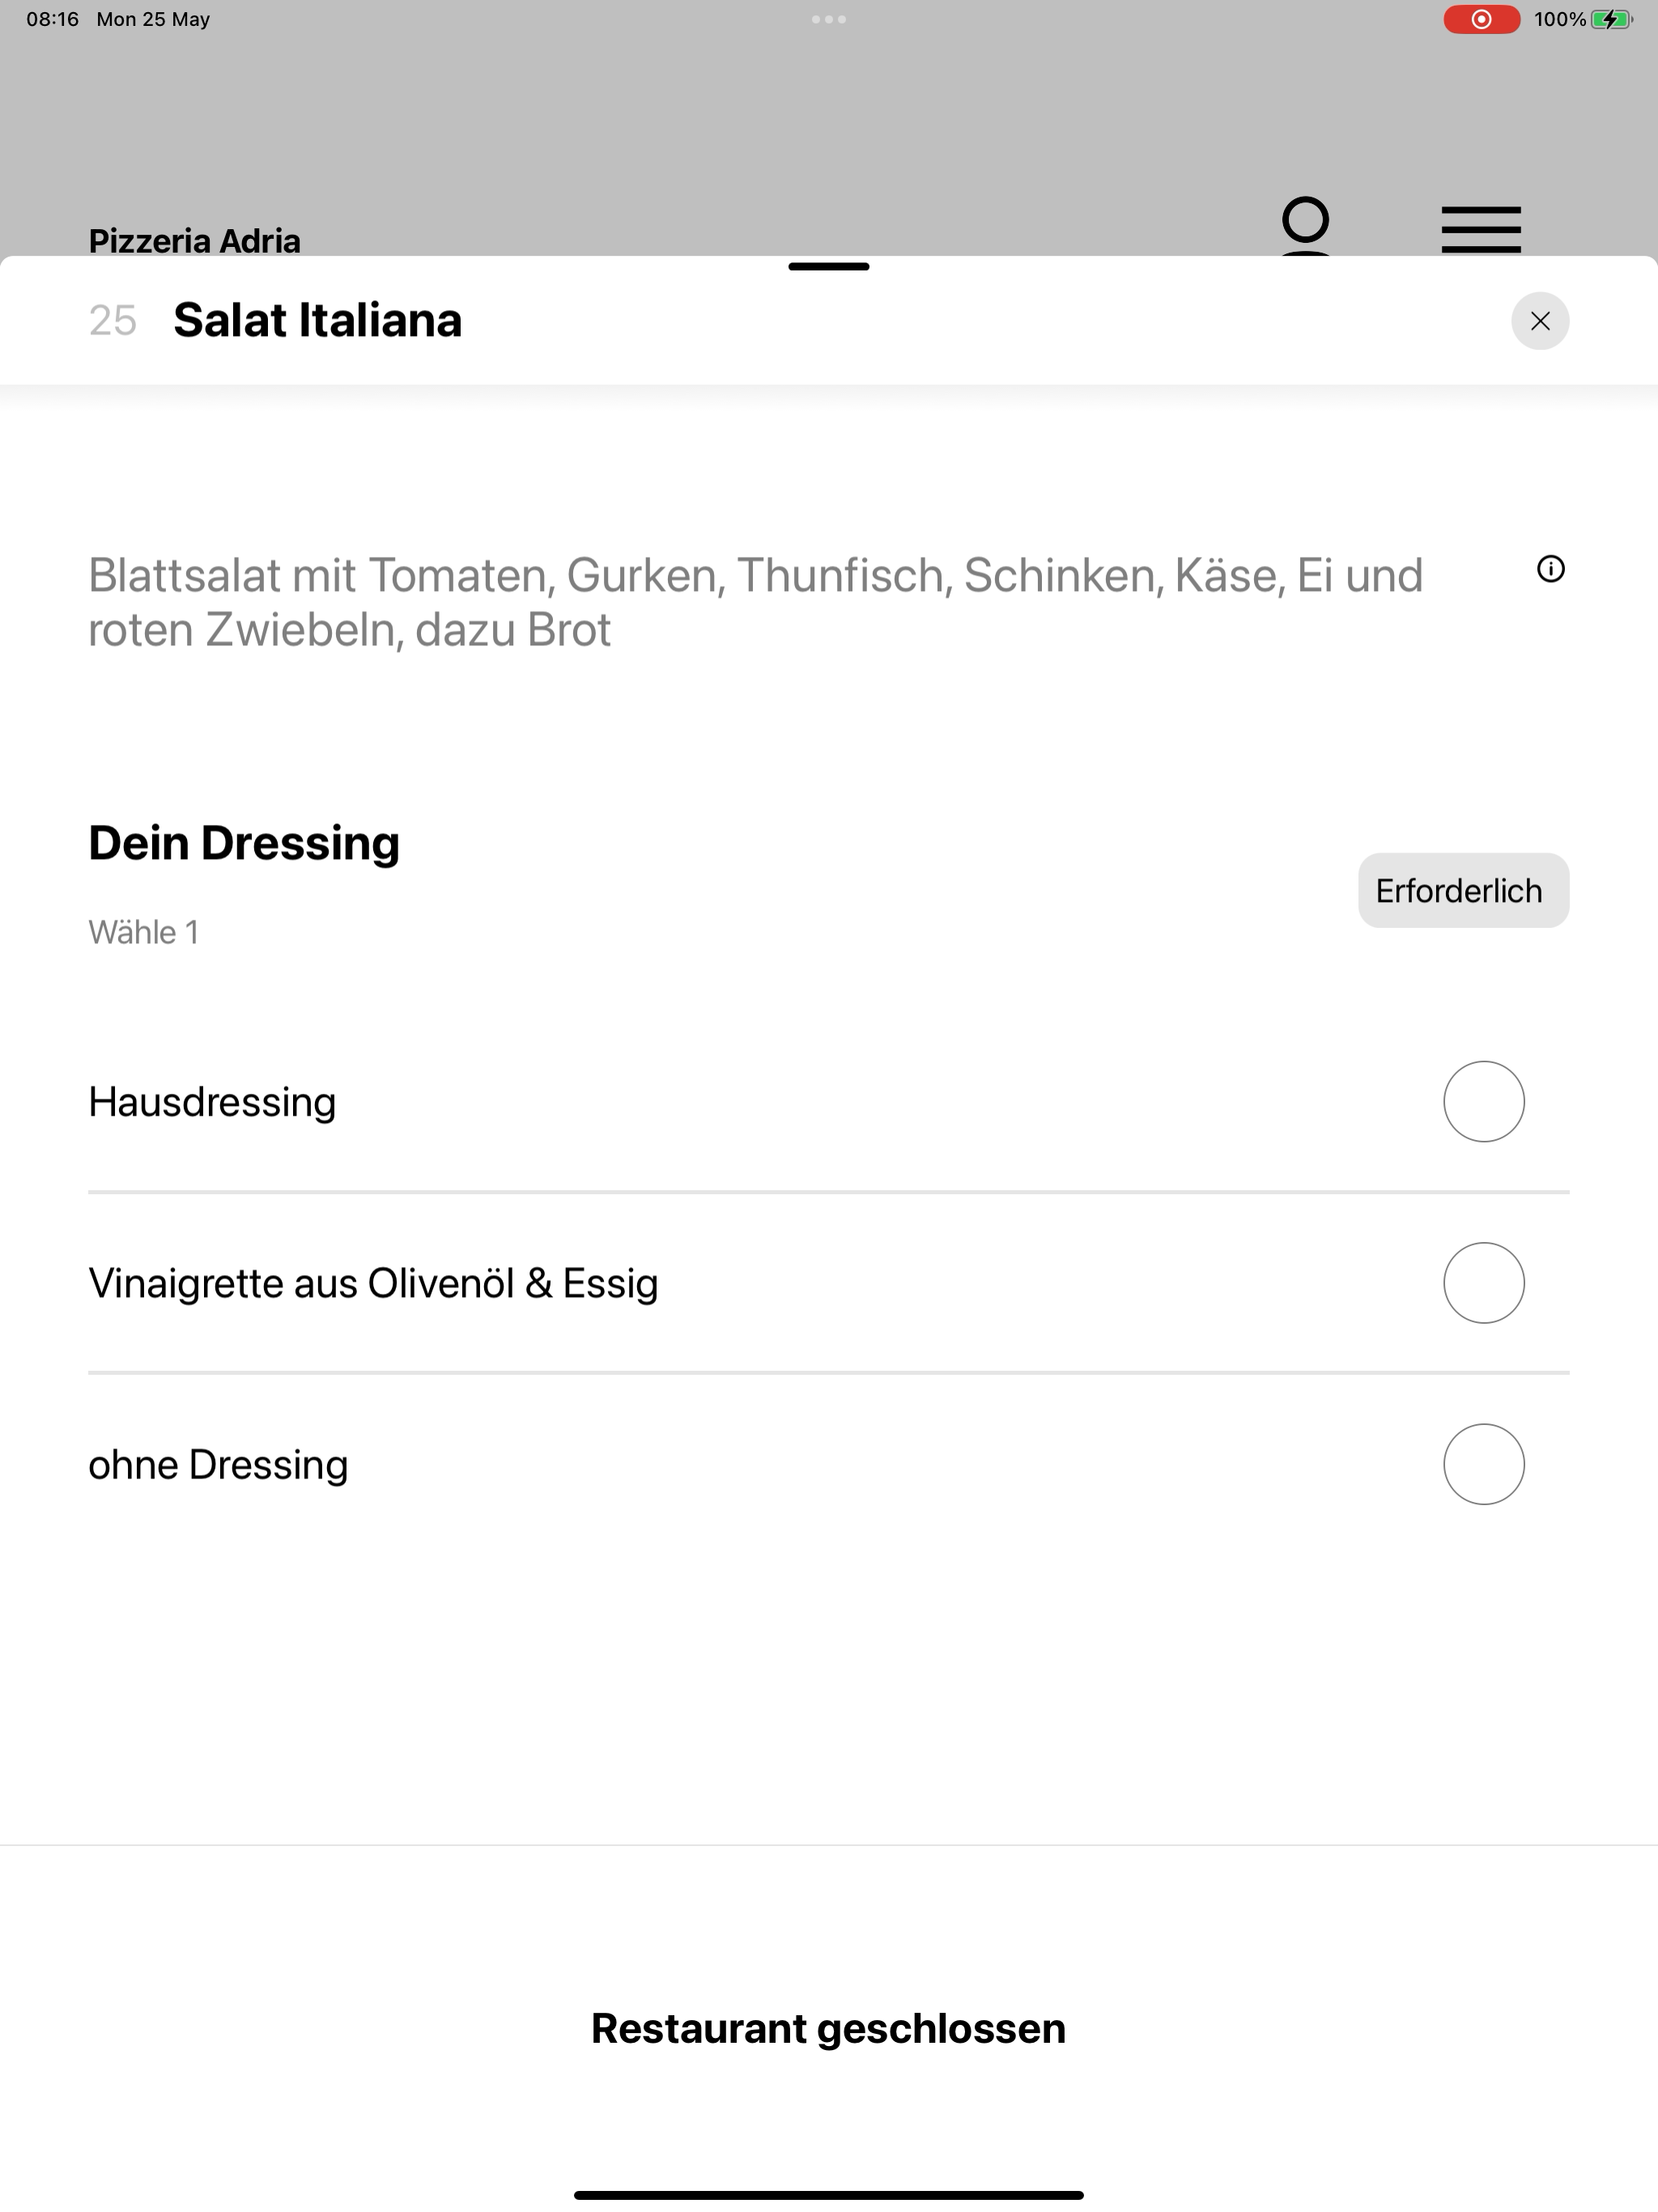
Task: Close the Salat Italiana dialog
Action: click(x=1539, y=321)
